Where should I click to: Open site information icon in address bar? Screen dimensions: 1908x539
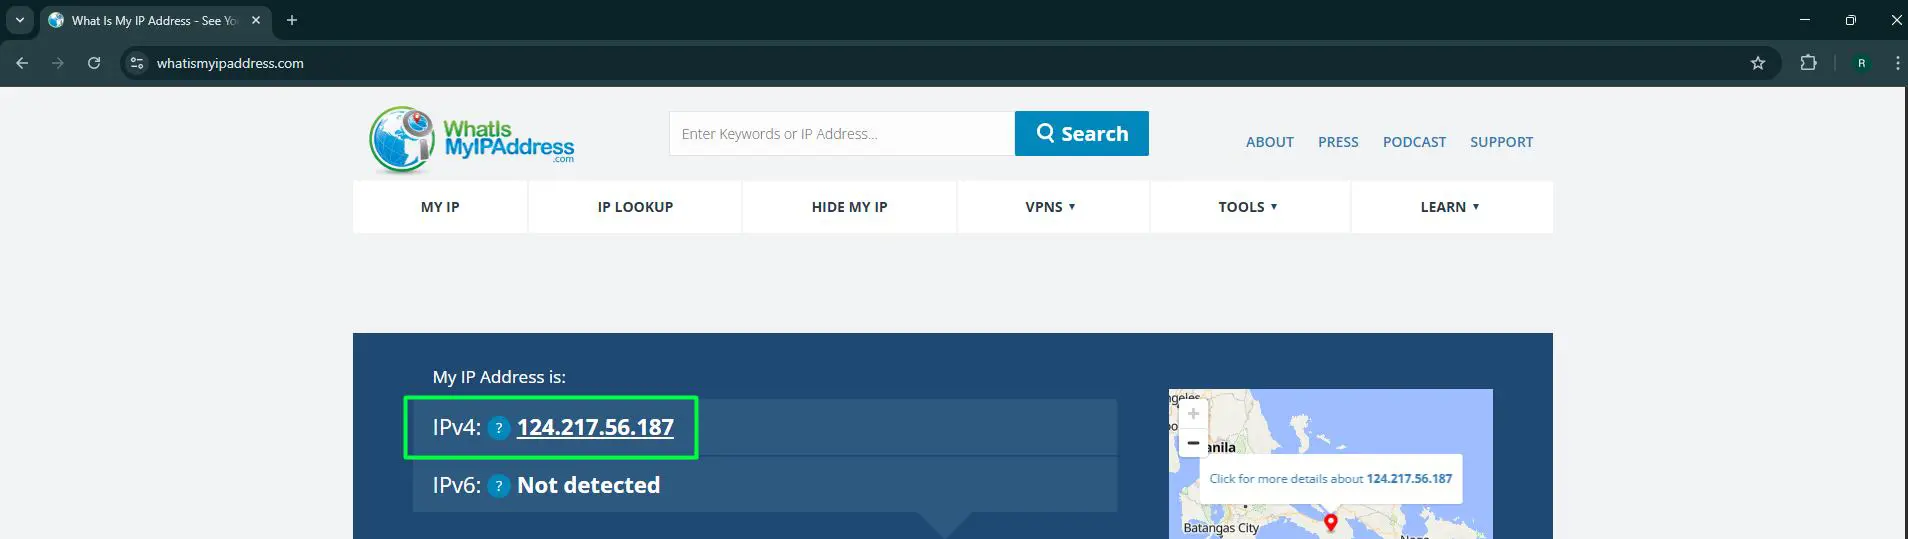click(137, 63)
